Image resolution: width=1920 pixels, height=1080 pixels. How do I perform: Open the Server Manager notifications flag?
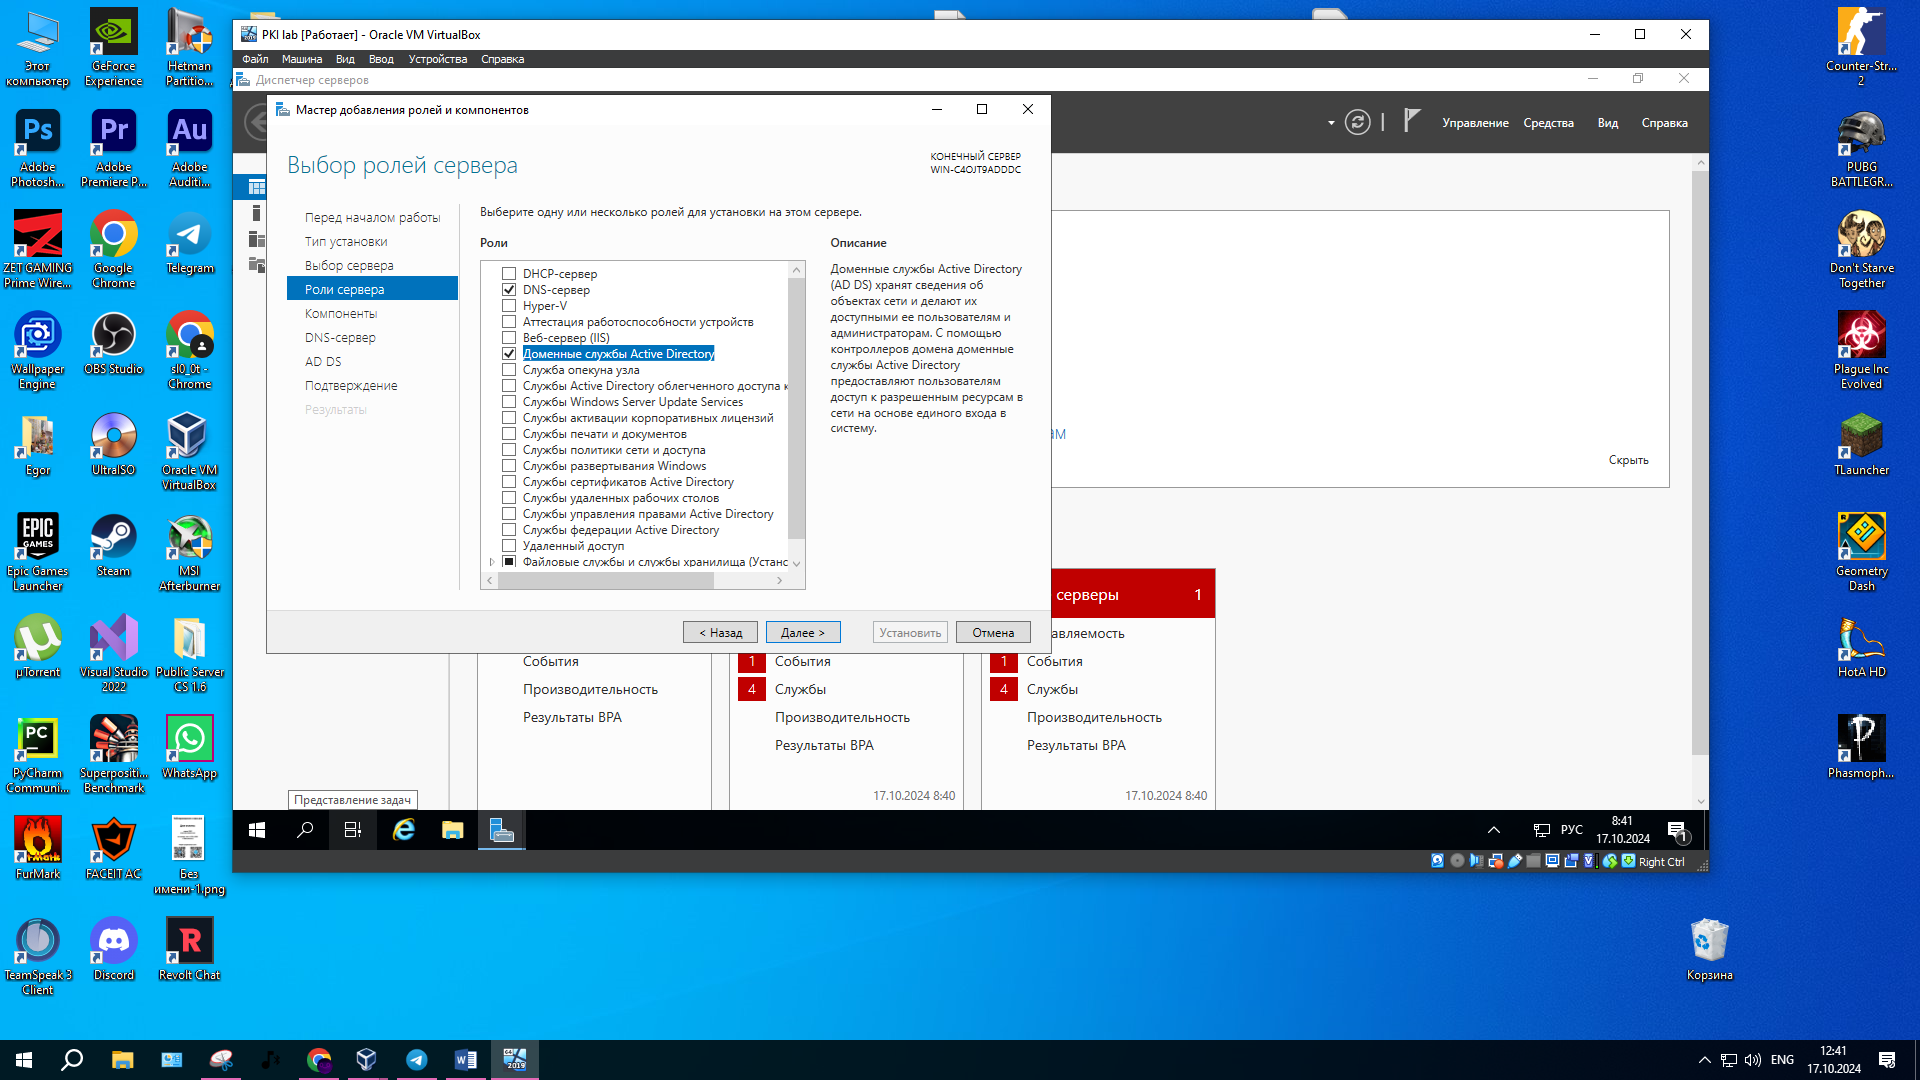coord(1411,121)
